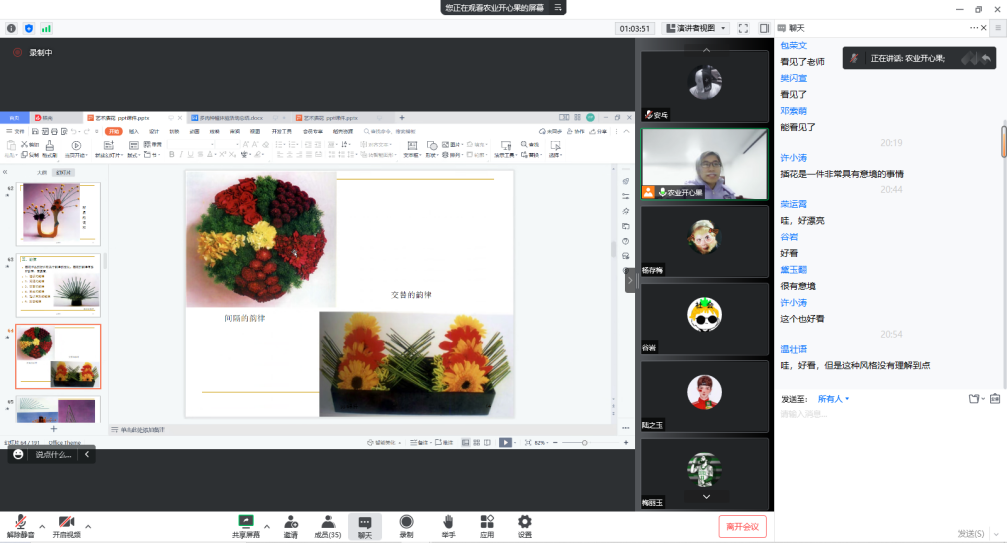
Task: Click the Invite (邀请) icon
Action: pyautogui.click(x=290, y=526)
